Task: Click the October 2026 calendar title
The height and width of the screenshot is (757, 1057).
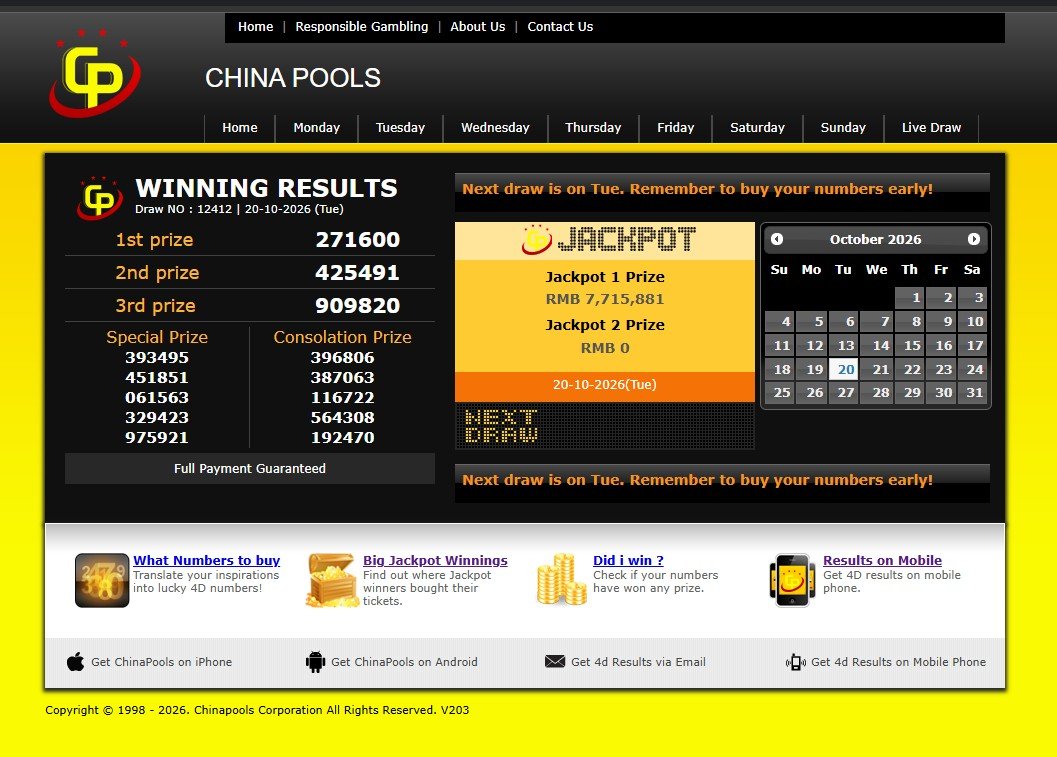Action: tap(875, 239)
